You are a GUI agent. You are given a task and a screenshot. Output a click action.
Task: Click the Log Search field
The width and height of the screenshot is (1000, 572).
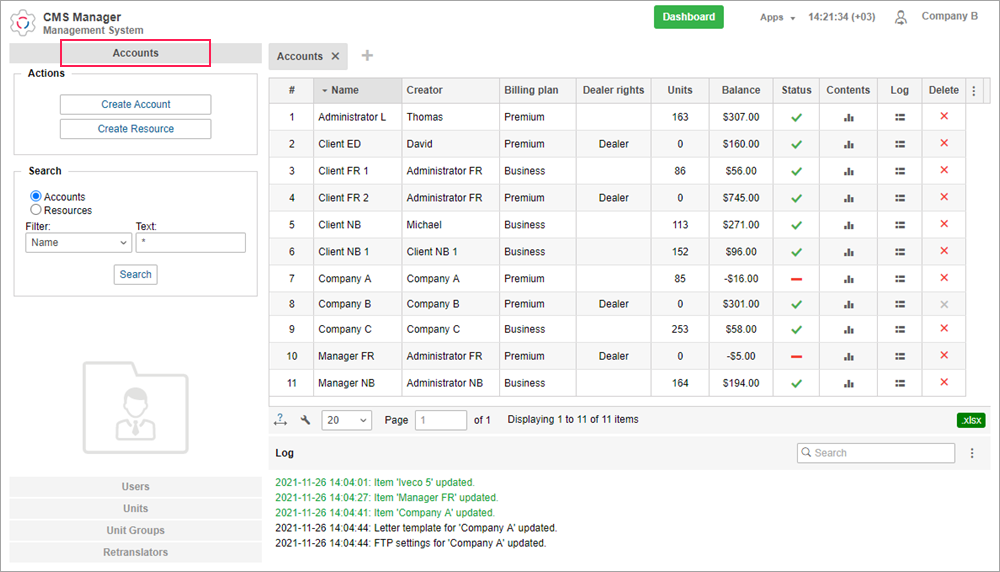[876, 453]
